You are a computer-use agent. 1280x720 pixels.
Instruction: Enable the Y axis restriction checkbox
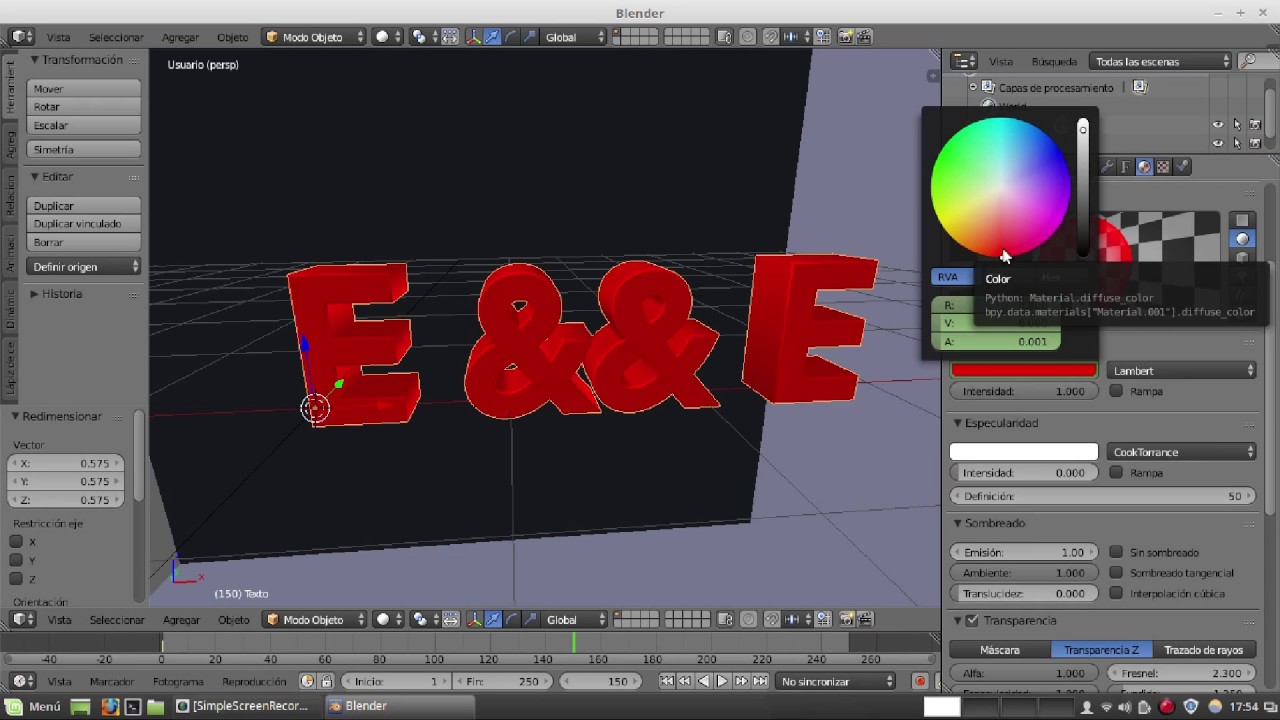pos(16,560)
